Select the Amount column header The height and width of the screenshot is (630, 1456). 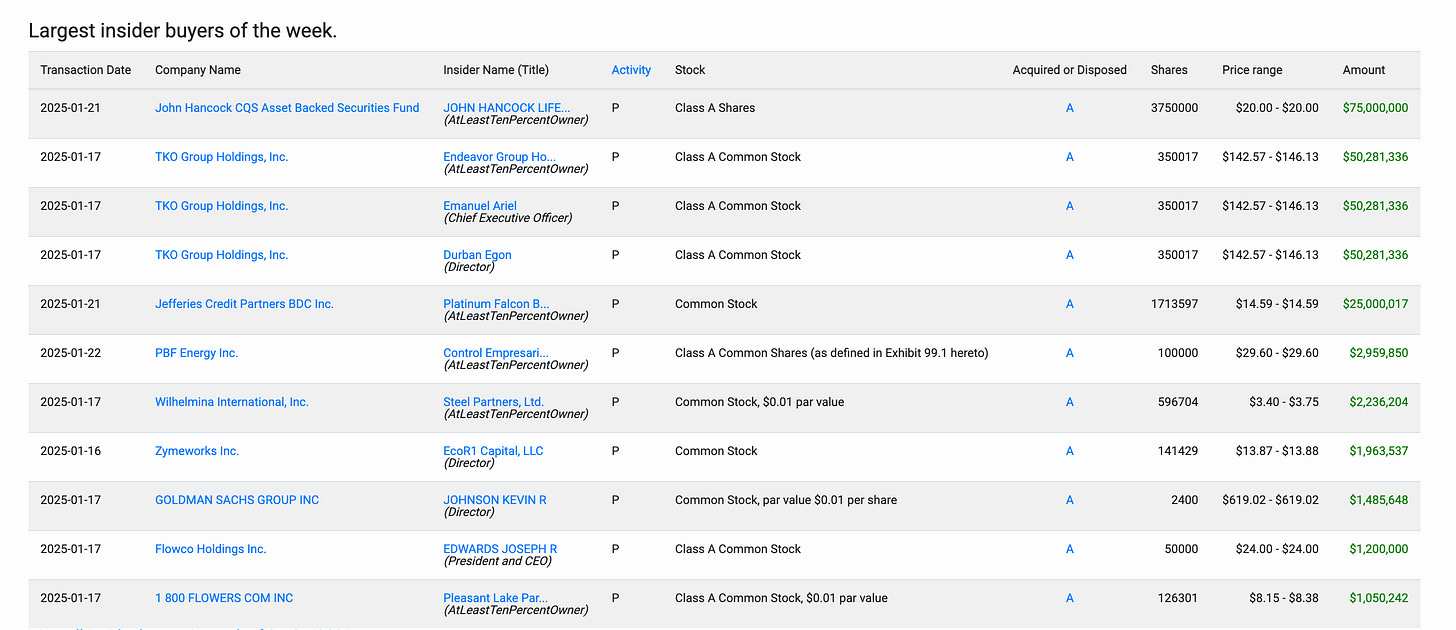tap(1364, 70)
